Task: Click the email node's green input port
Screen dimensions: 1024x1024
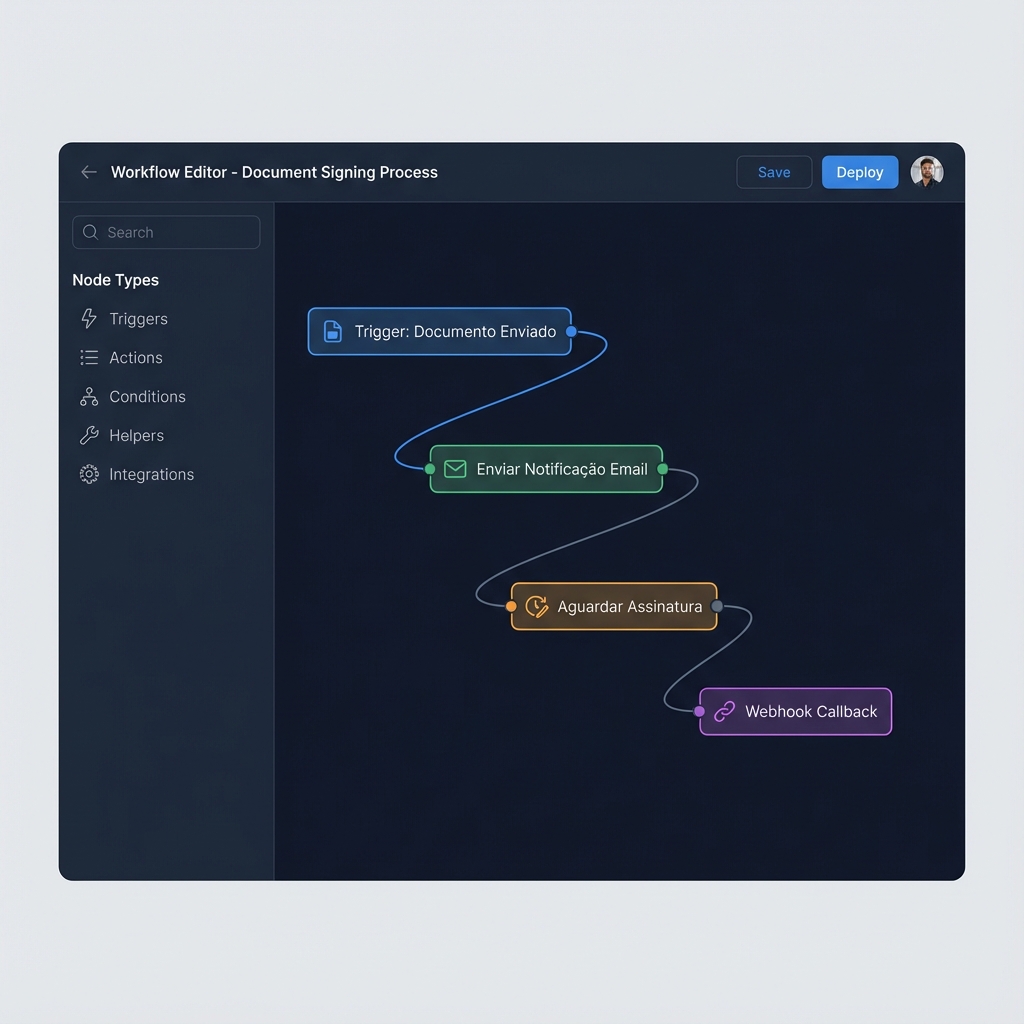Action: [x=430, y=469]
